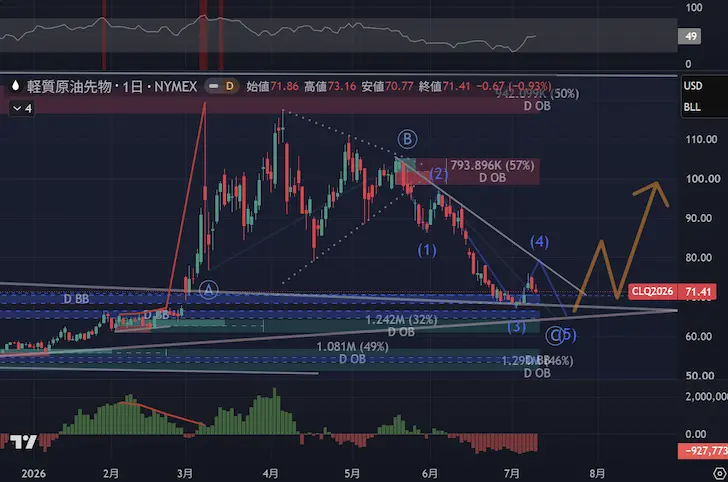
Task: Click the 軽質原油先物 symbol title
Action: (x=69, y=86)
